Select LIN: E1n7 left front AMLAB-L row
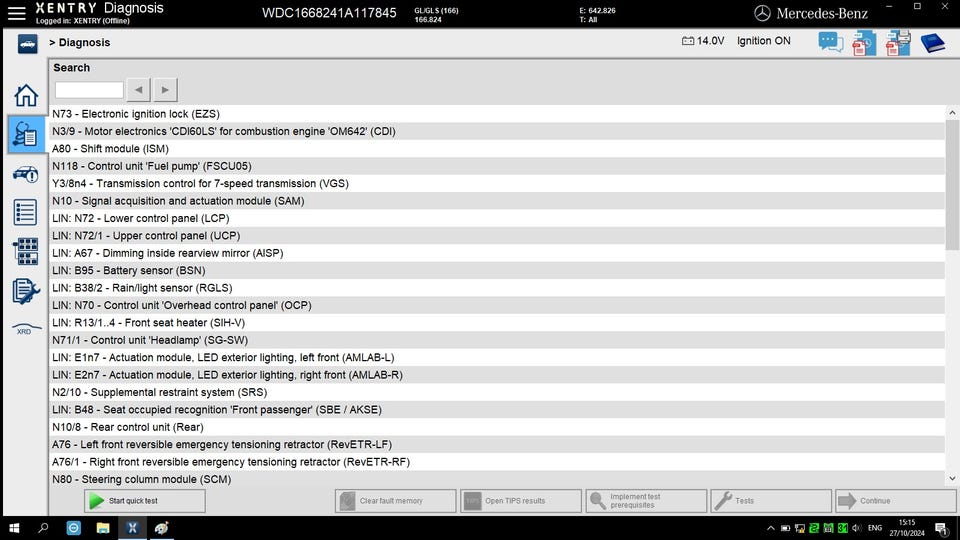Screen dimensions: 960x540 (x=497, y=358)
